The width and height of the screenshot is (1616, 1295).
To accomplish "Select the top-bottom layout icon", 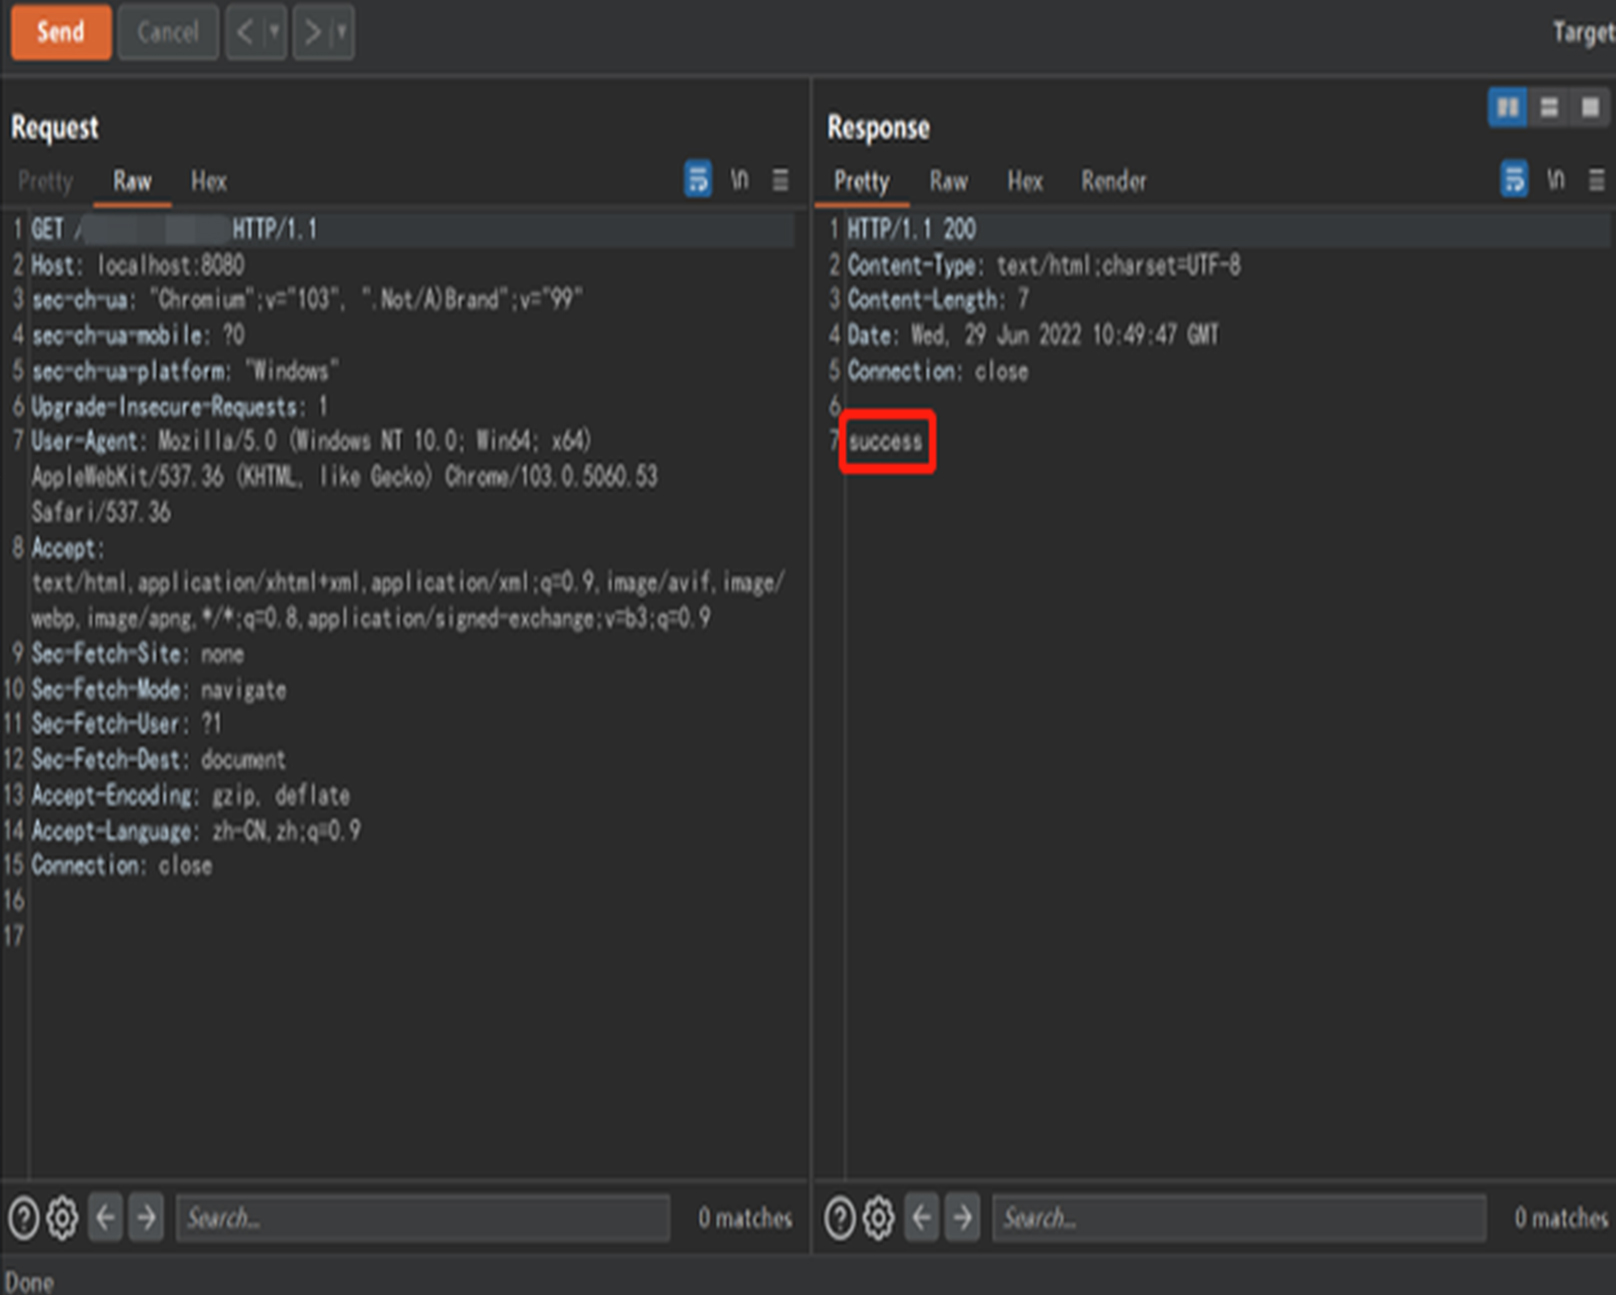I will point(1549,107).
